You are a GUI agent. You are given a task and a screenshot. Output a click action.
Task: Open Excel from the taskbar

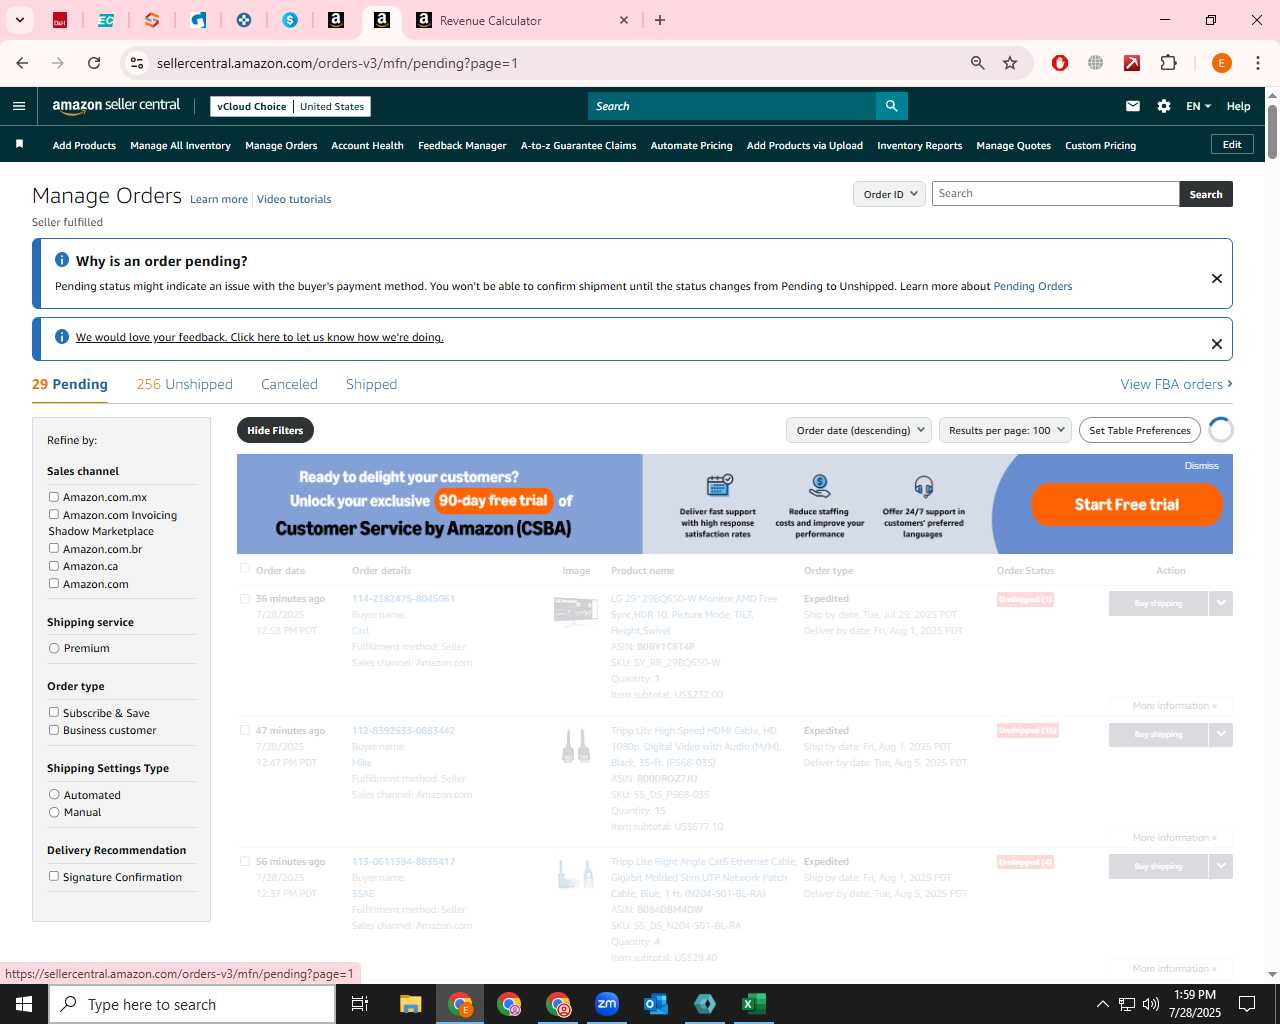(754, 1004)
